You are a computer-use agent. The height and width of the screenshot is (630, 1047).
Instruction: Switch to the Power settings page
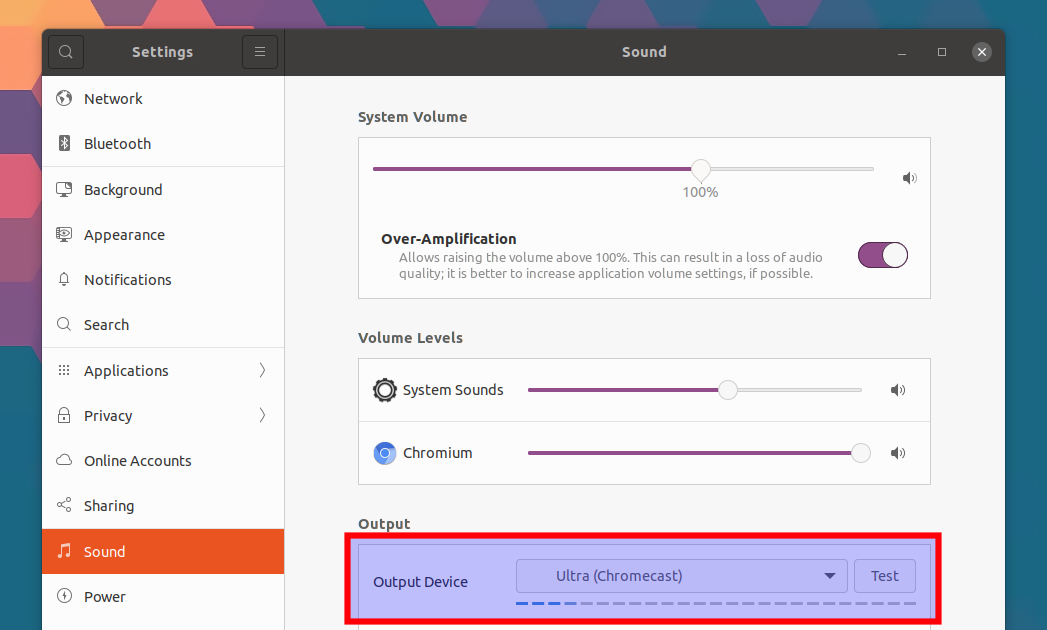[x=104, y=596]
